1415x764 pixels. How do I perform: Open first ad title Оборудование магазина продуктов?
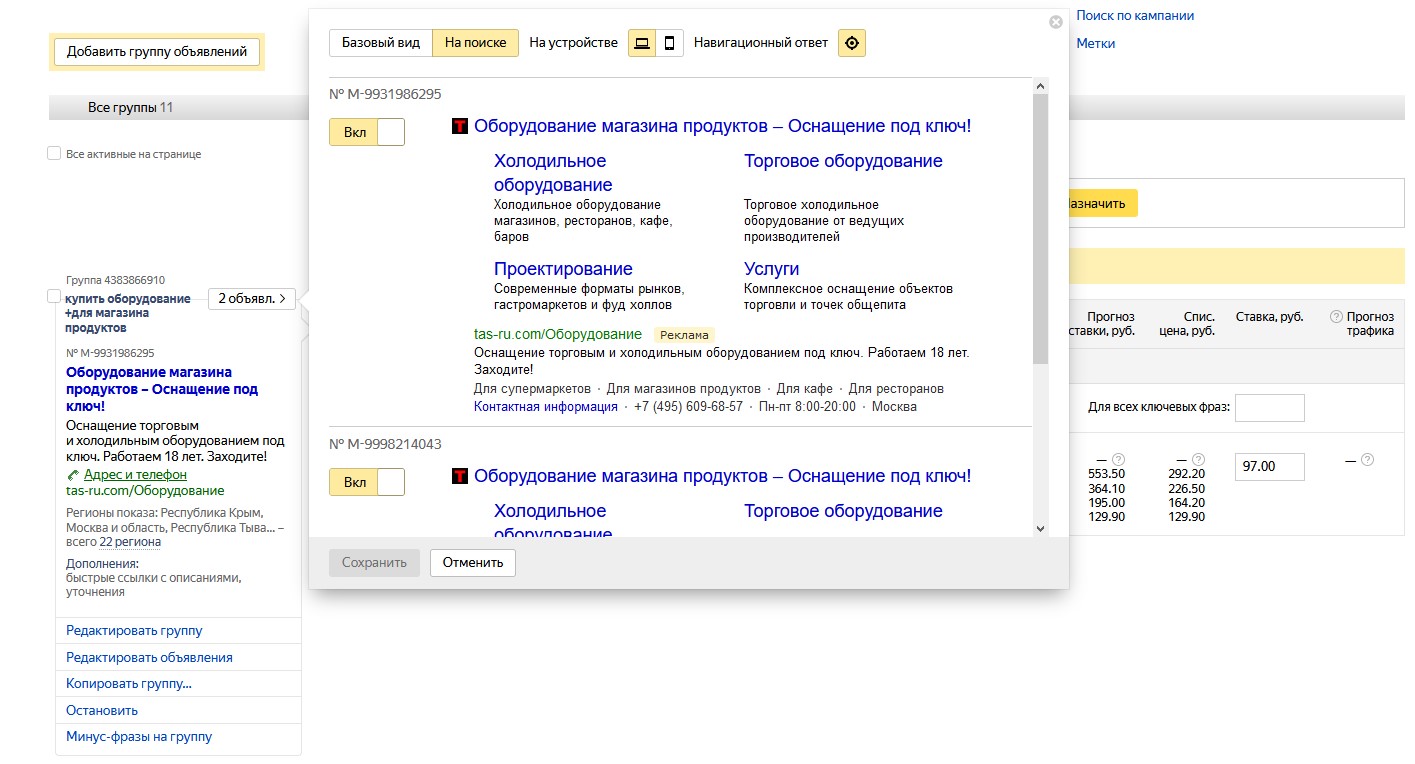point(722,126)
